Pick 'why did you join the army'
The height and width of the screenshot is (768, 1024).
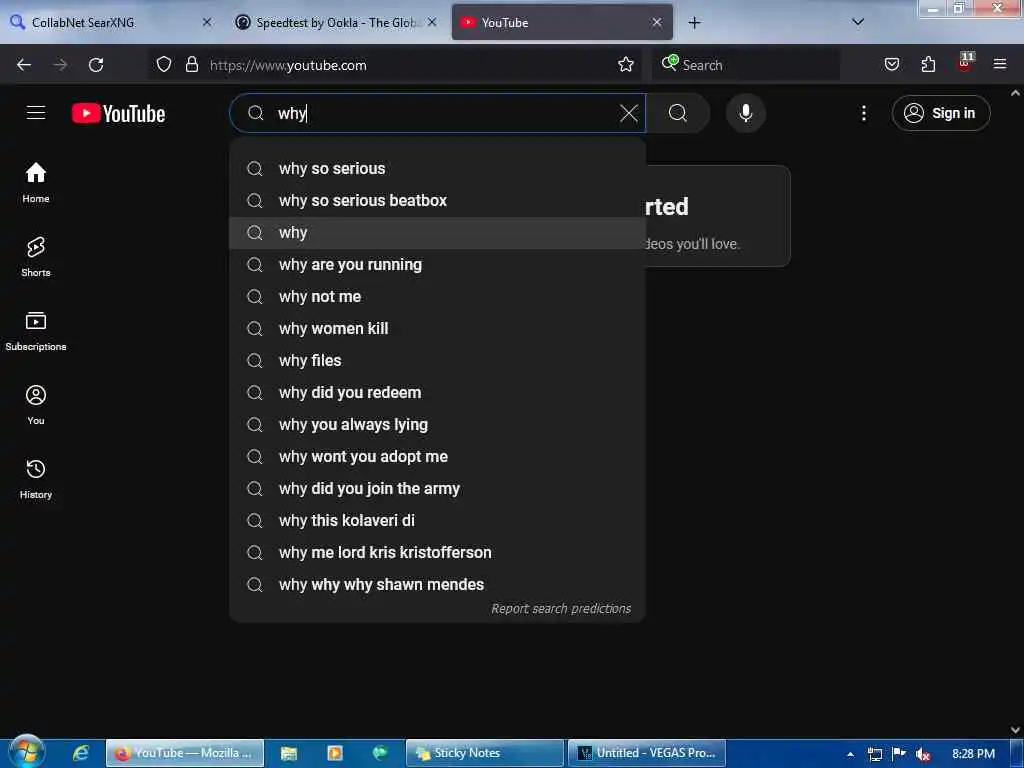[x=438, y=488]
